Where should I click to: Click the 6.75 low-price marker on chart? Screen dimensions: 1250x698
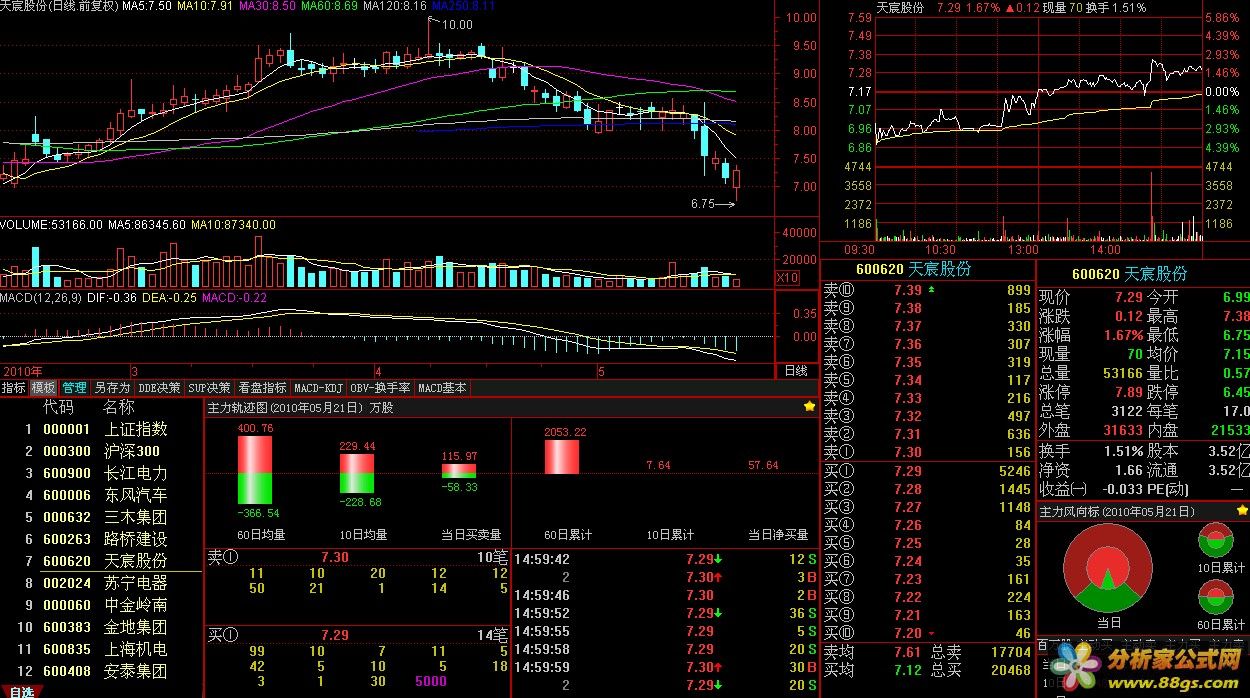point(704,203)
